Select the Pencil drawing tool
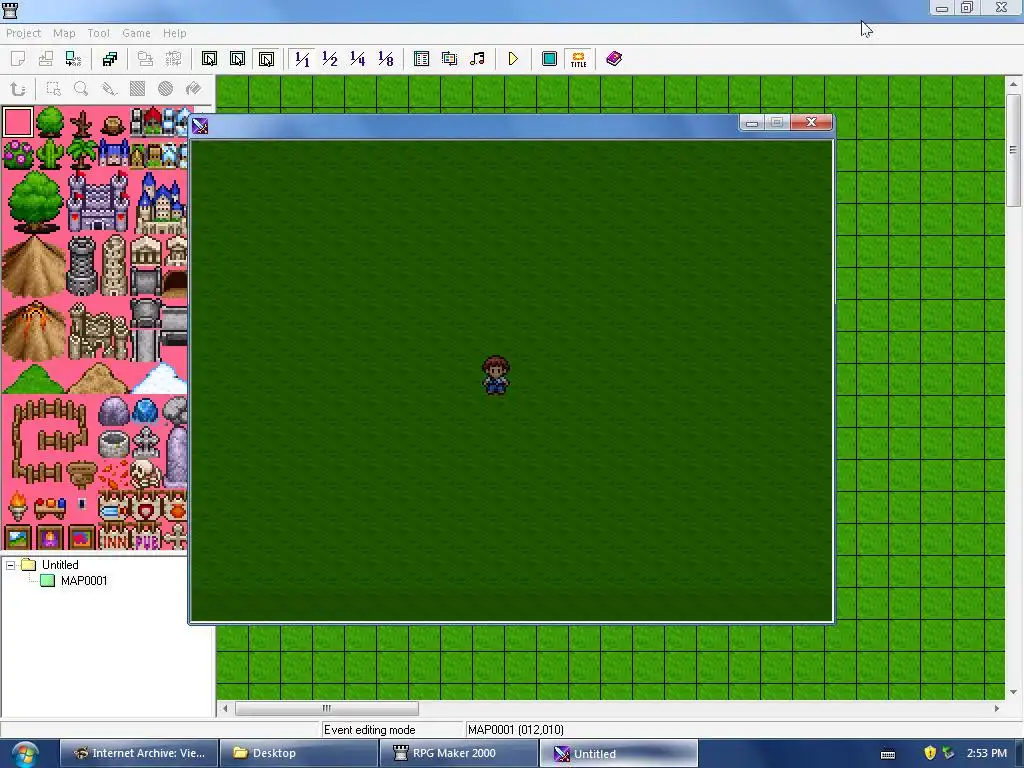The image size is (1024, 768). click(109, 89)
